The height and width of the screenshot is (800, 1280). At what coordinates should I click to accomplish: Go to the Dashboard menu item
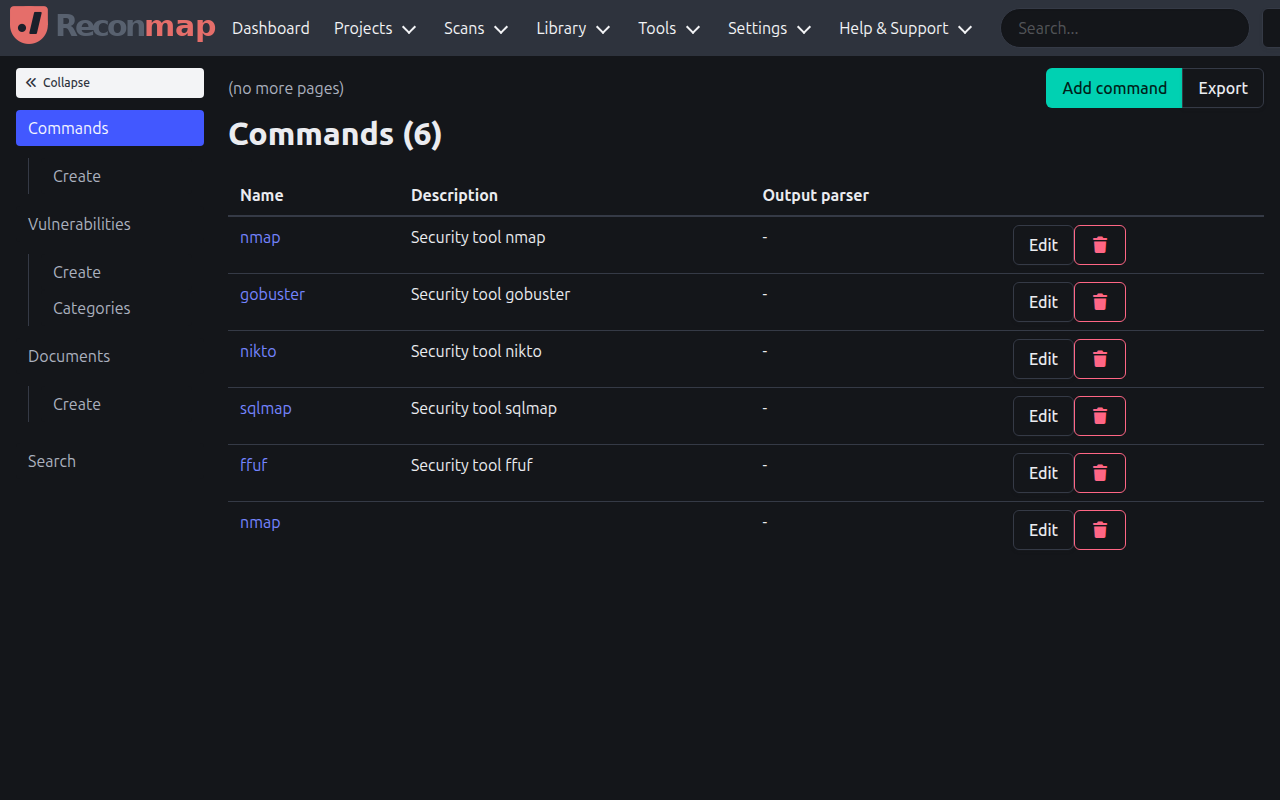click(270, 28)
